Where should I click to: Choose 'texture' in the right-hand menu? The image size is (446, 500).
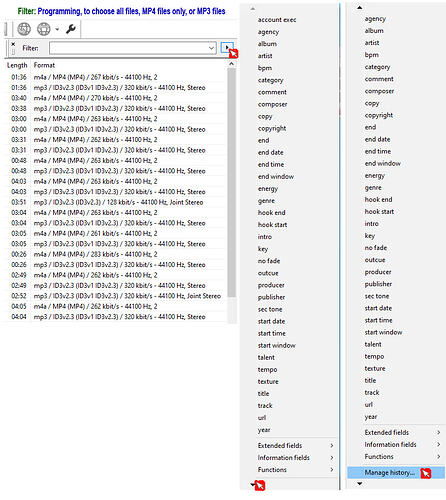375,368
